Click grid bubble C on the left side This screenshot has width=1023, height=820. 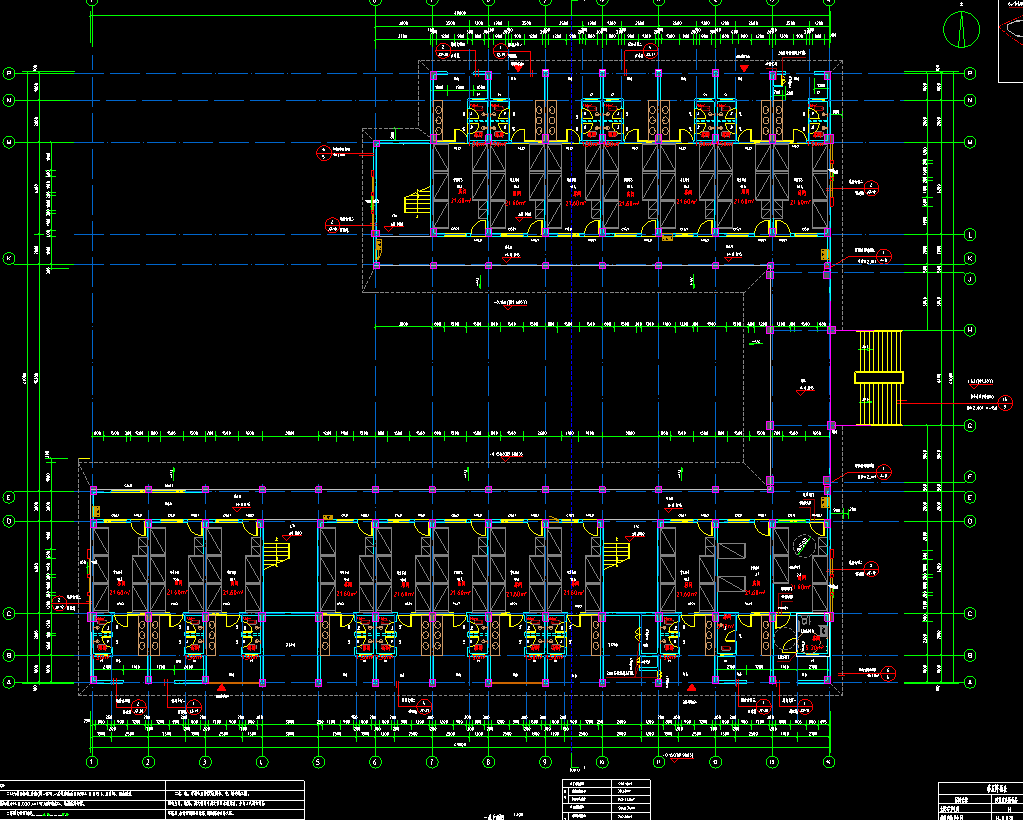(x=10, y=613)
